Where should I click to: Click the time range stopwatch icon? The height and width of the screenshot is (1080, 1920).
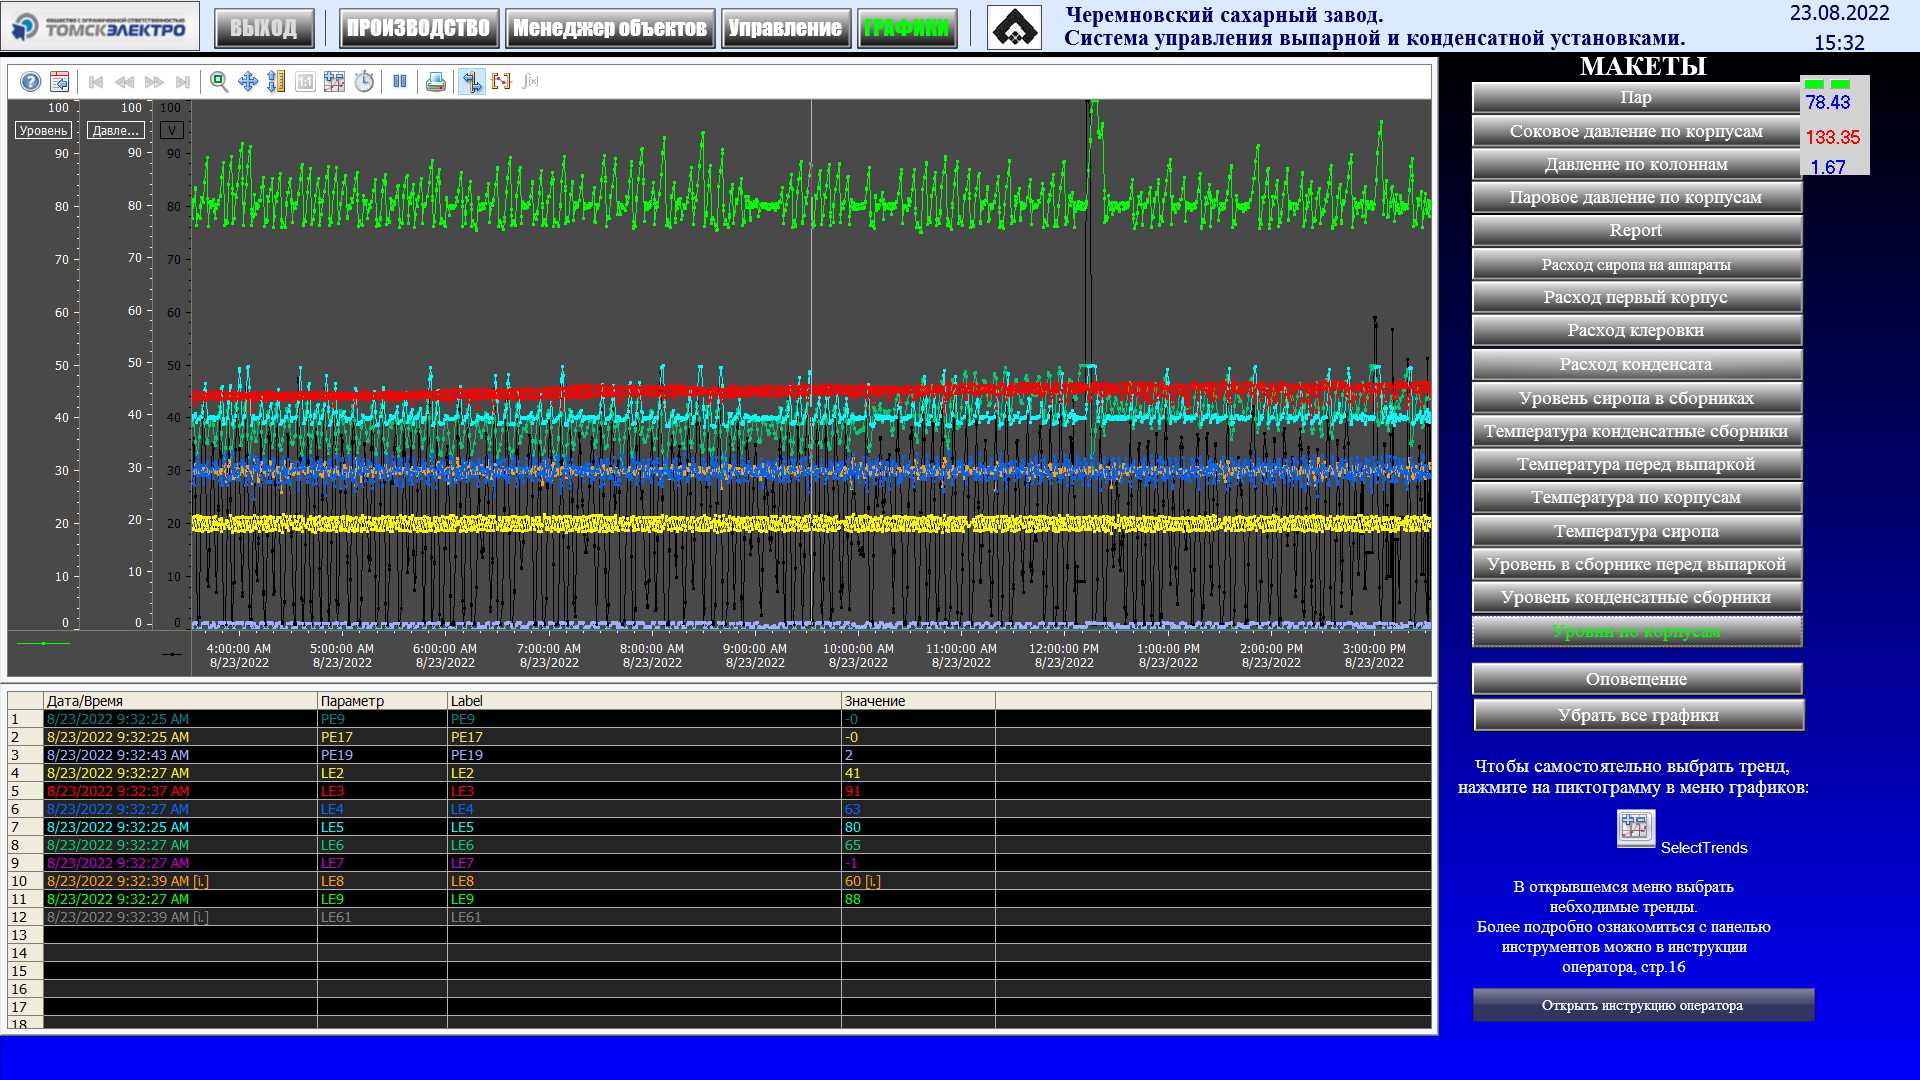364,82
